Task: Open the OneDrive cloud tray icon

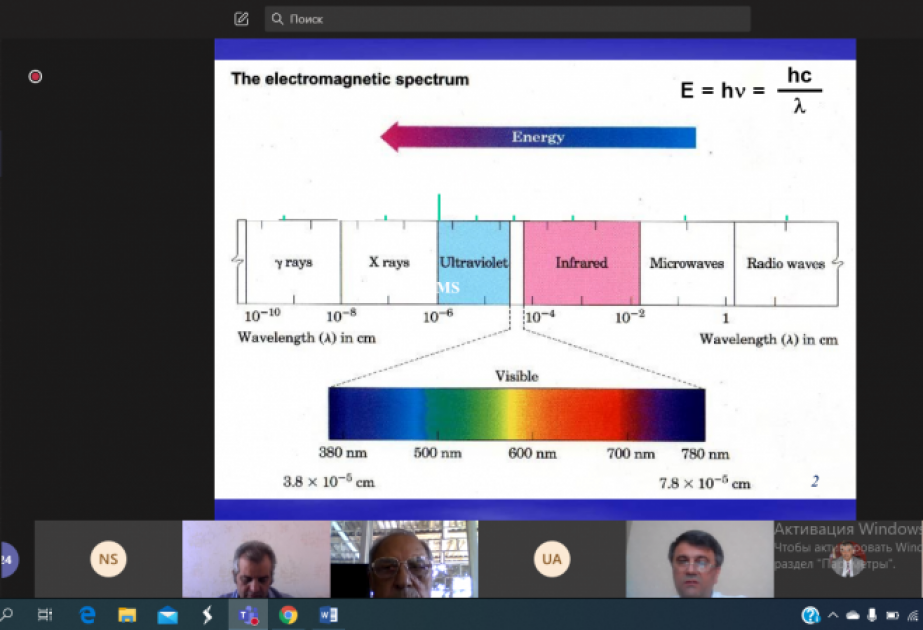Action: 852,616
